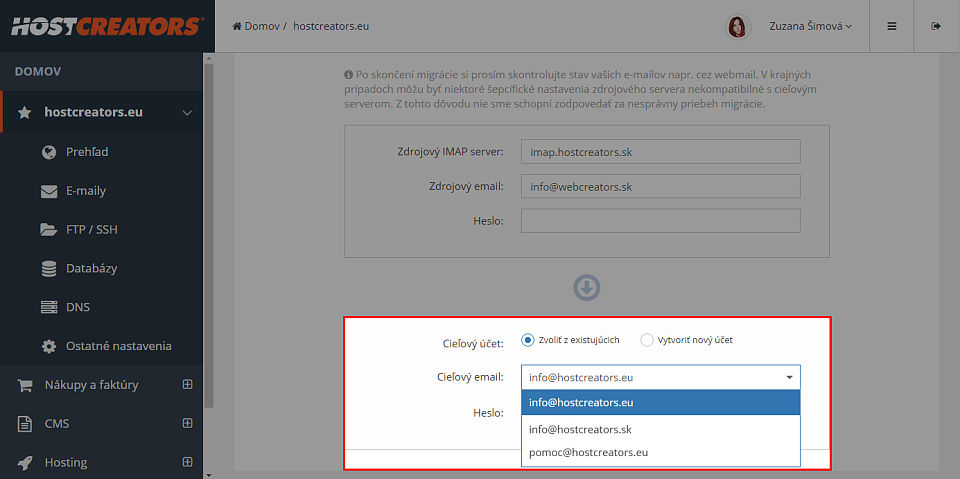Screen dimensions: 960x479
Task: Click the Domov breadcrumb link
Action: 262,26
